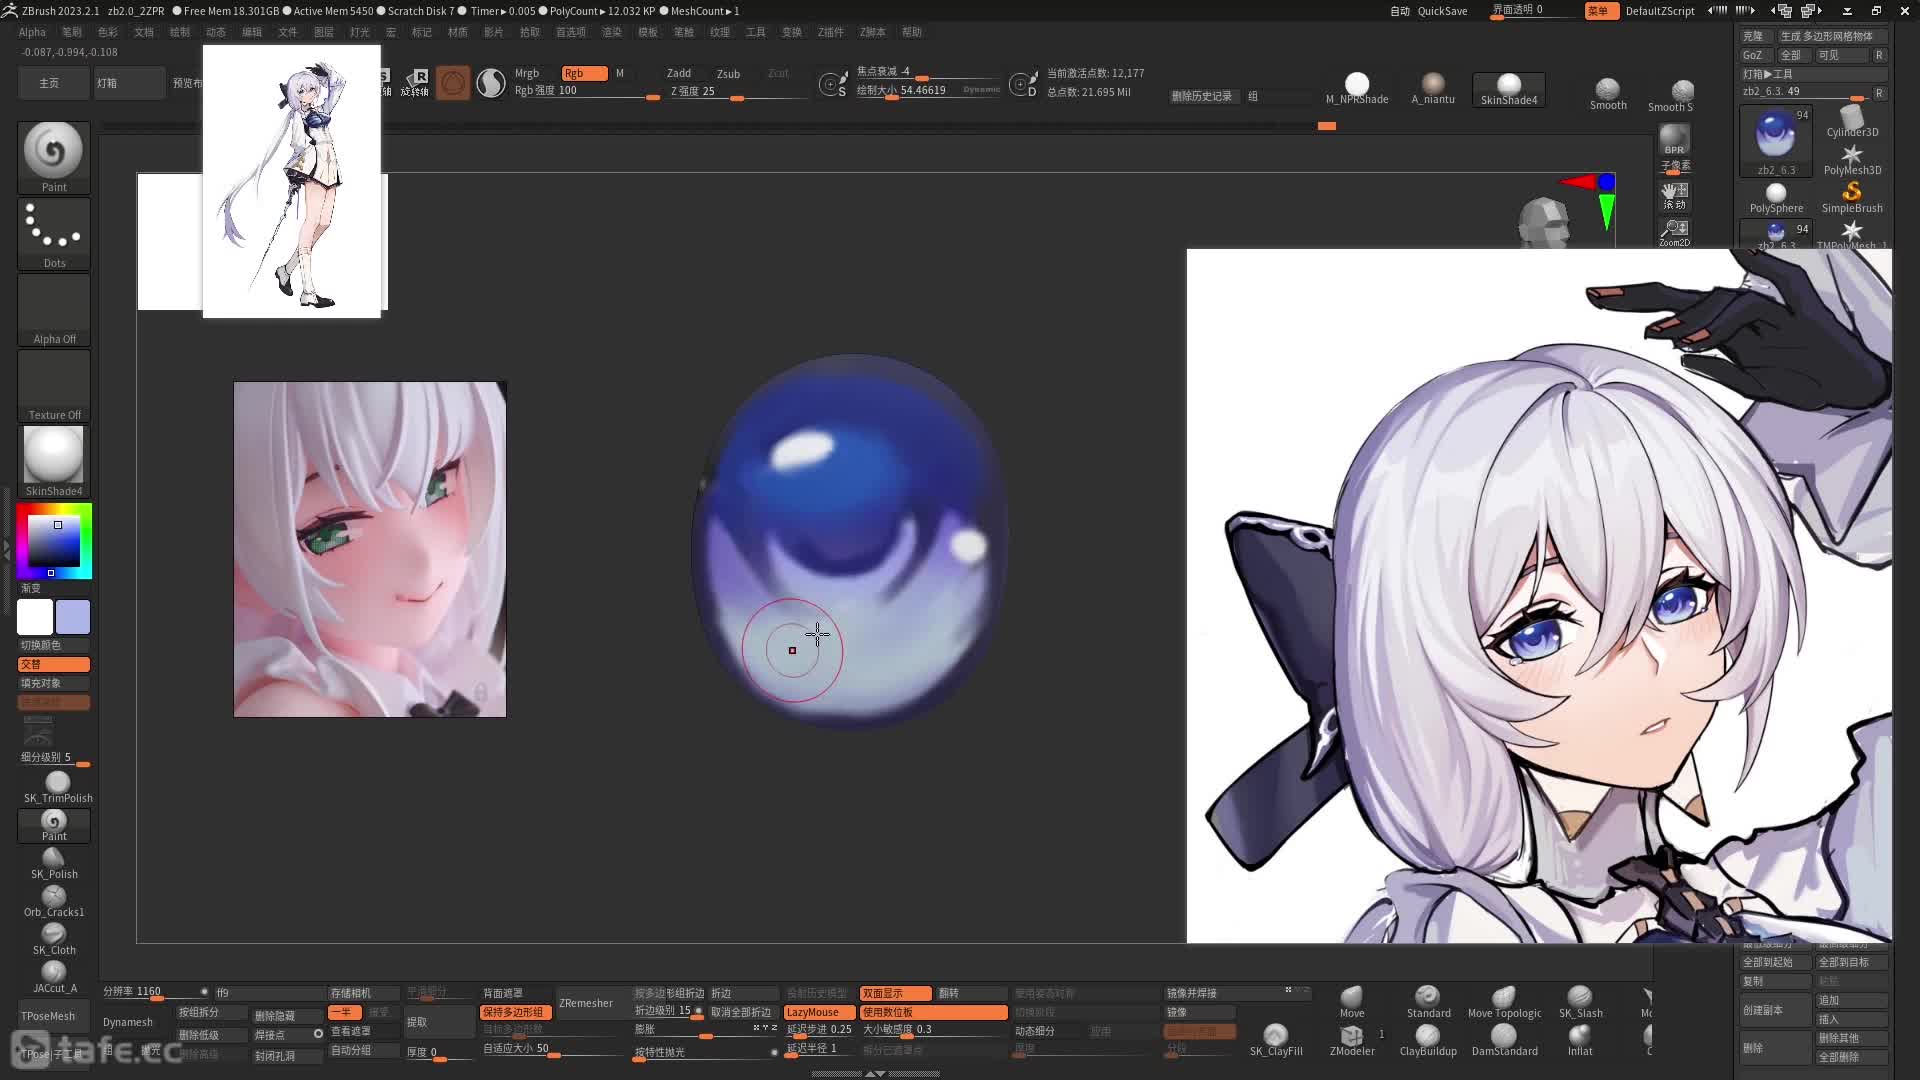1920x1080 pixels.
Task: Toggle the Mrgb mode
Action: coord(527,73)
